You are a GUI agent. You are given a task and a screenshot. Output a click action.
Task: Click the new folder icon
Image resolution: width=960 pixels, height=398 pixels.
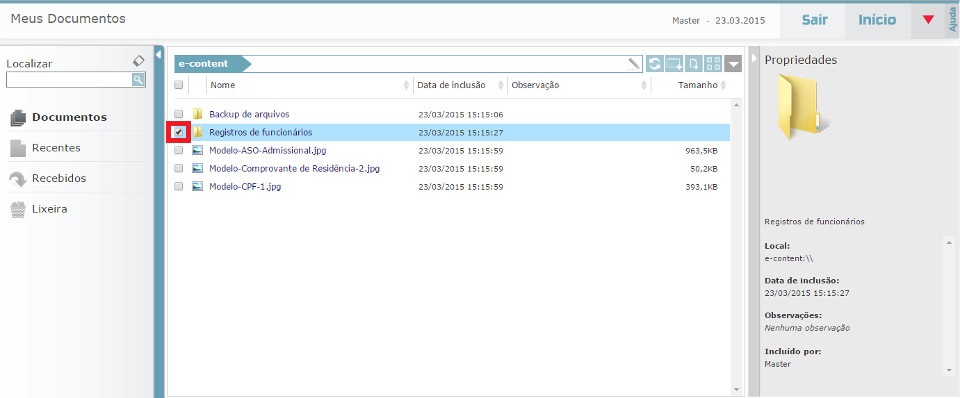[x=674, y=63]
